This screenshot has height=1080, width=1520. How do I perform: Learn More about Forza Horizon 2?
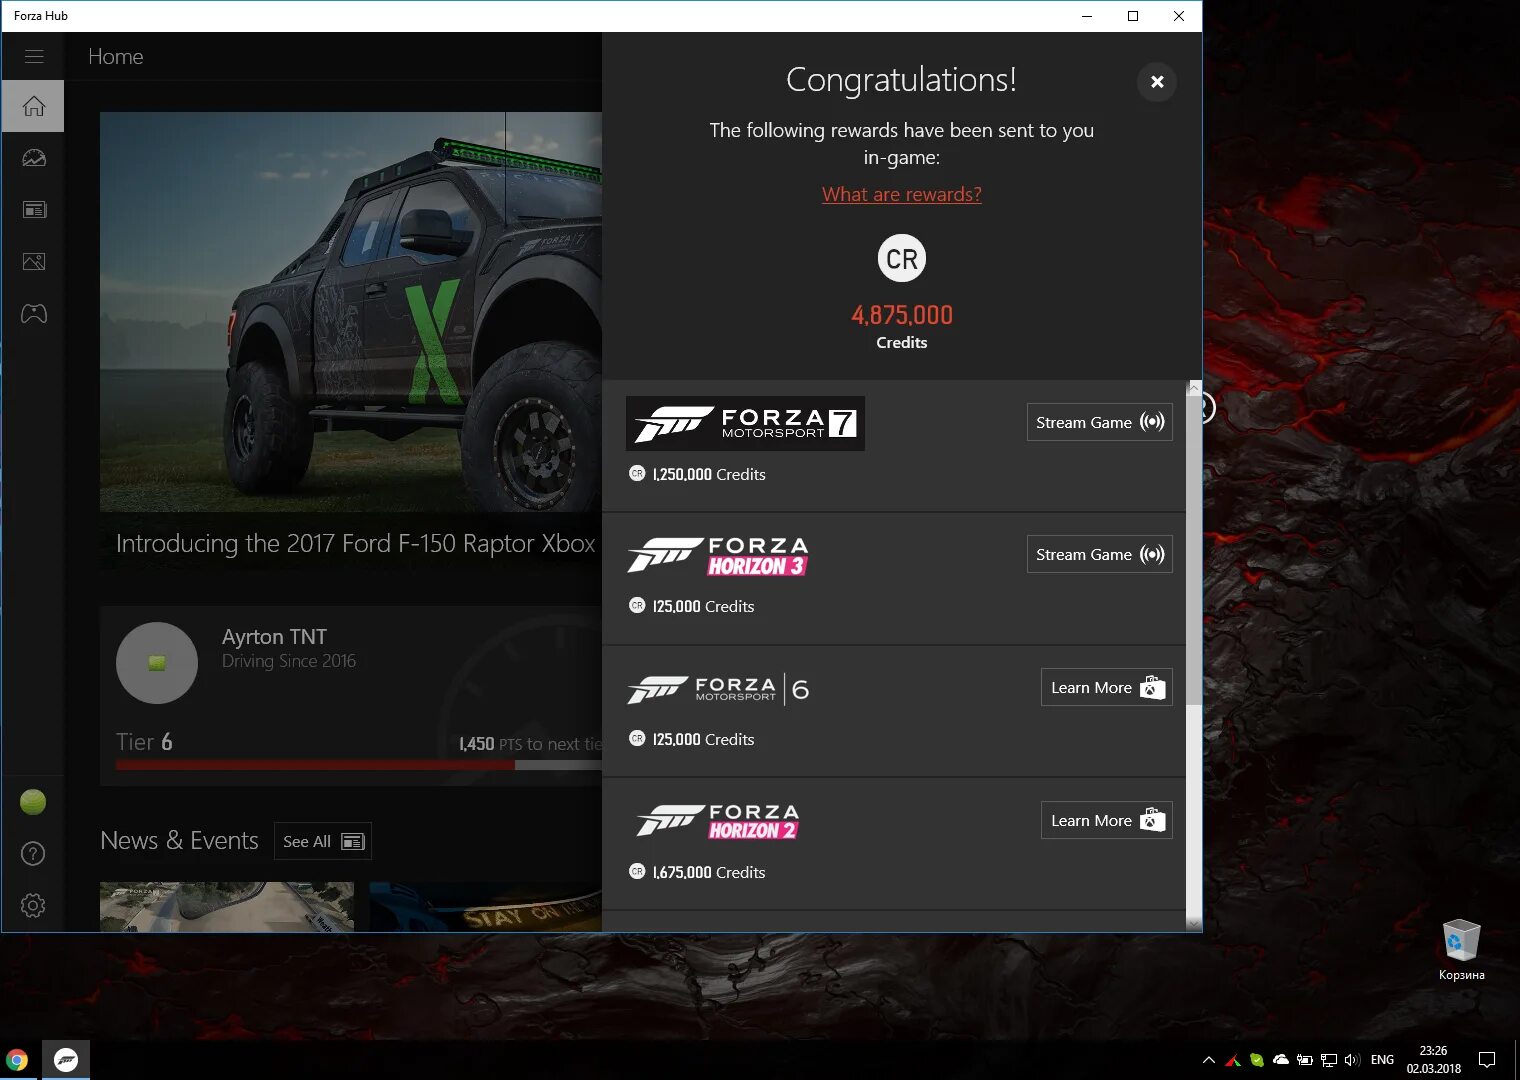tap(1107, 820)
